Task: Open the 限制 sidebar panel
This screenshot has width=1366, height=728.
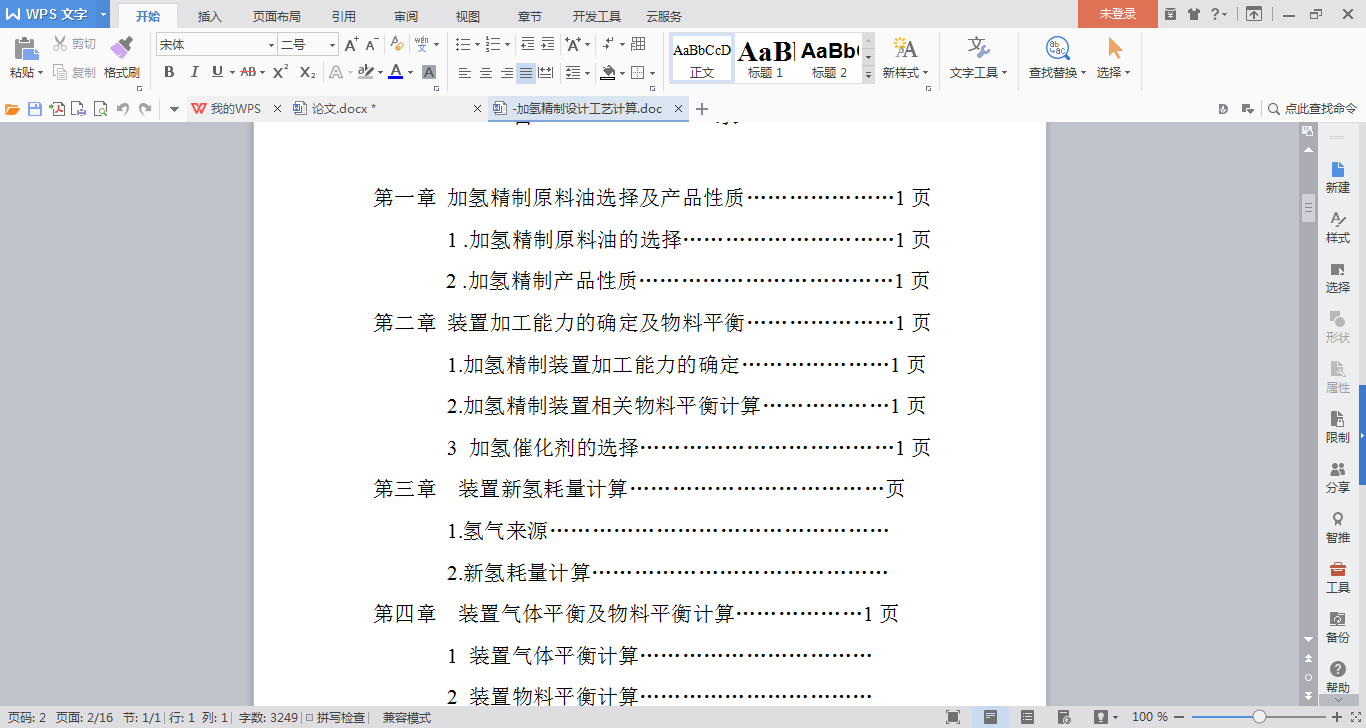Action: [1337, 427]
